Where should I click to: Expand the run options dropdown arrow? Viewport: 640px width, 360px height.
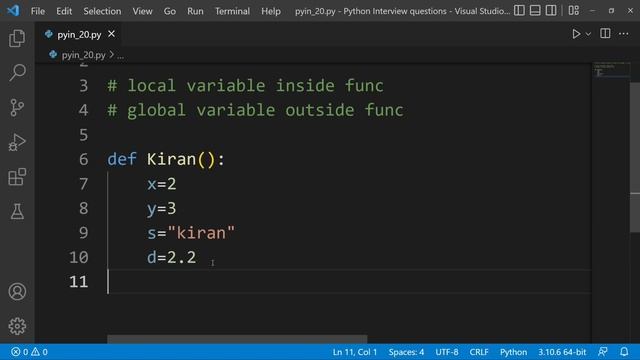click(588, 34)
